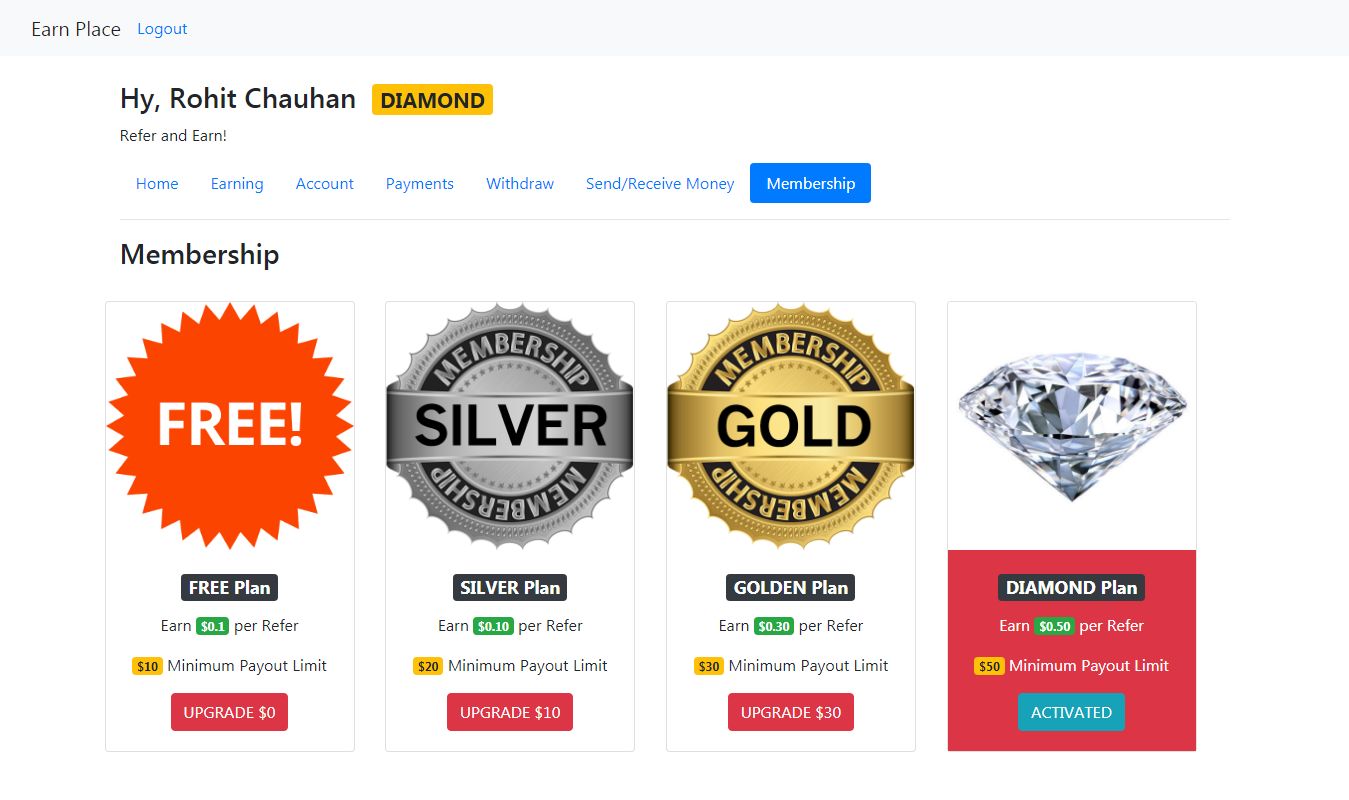Click the DIAMOND Plan label badge
The width and height of the screenshot is (1349, 800).
pyautogui.click(x=1071, y=588)
